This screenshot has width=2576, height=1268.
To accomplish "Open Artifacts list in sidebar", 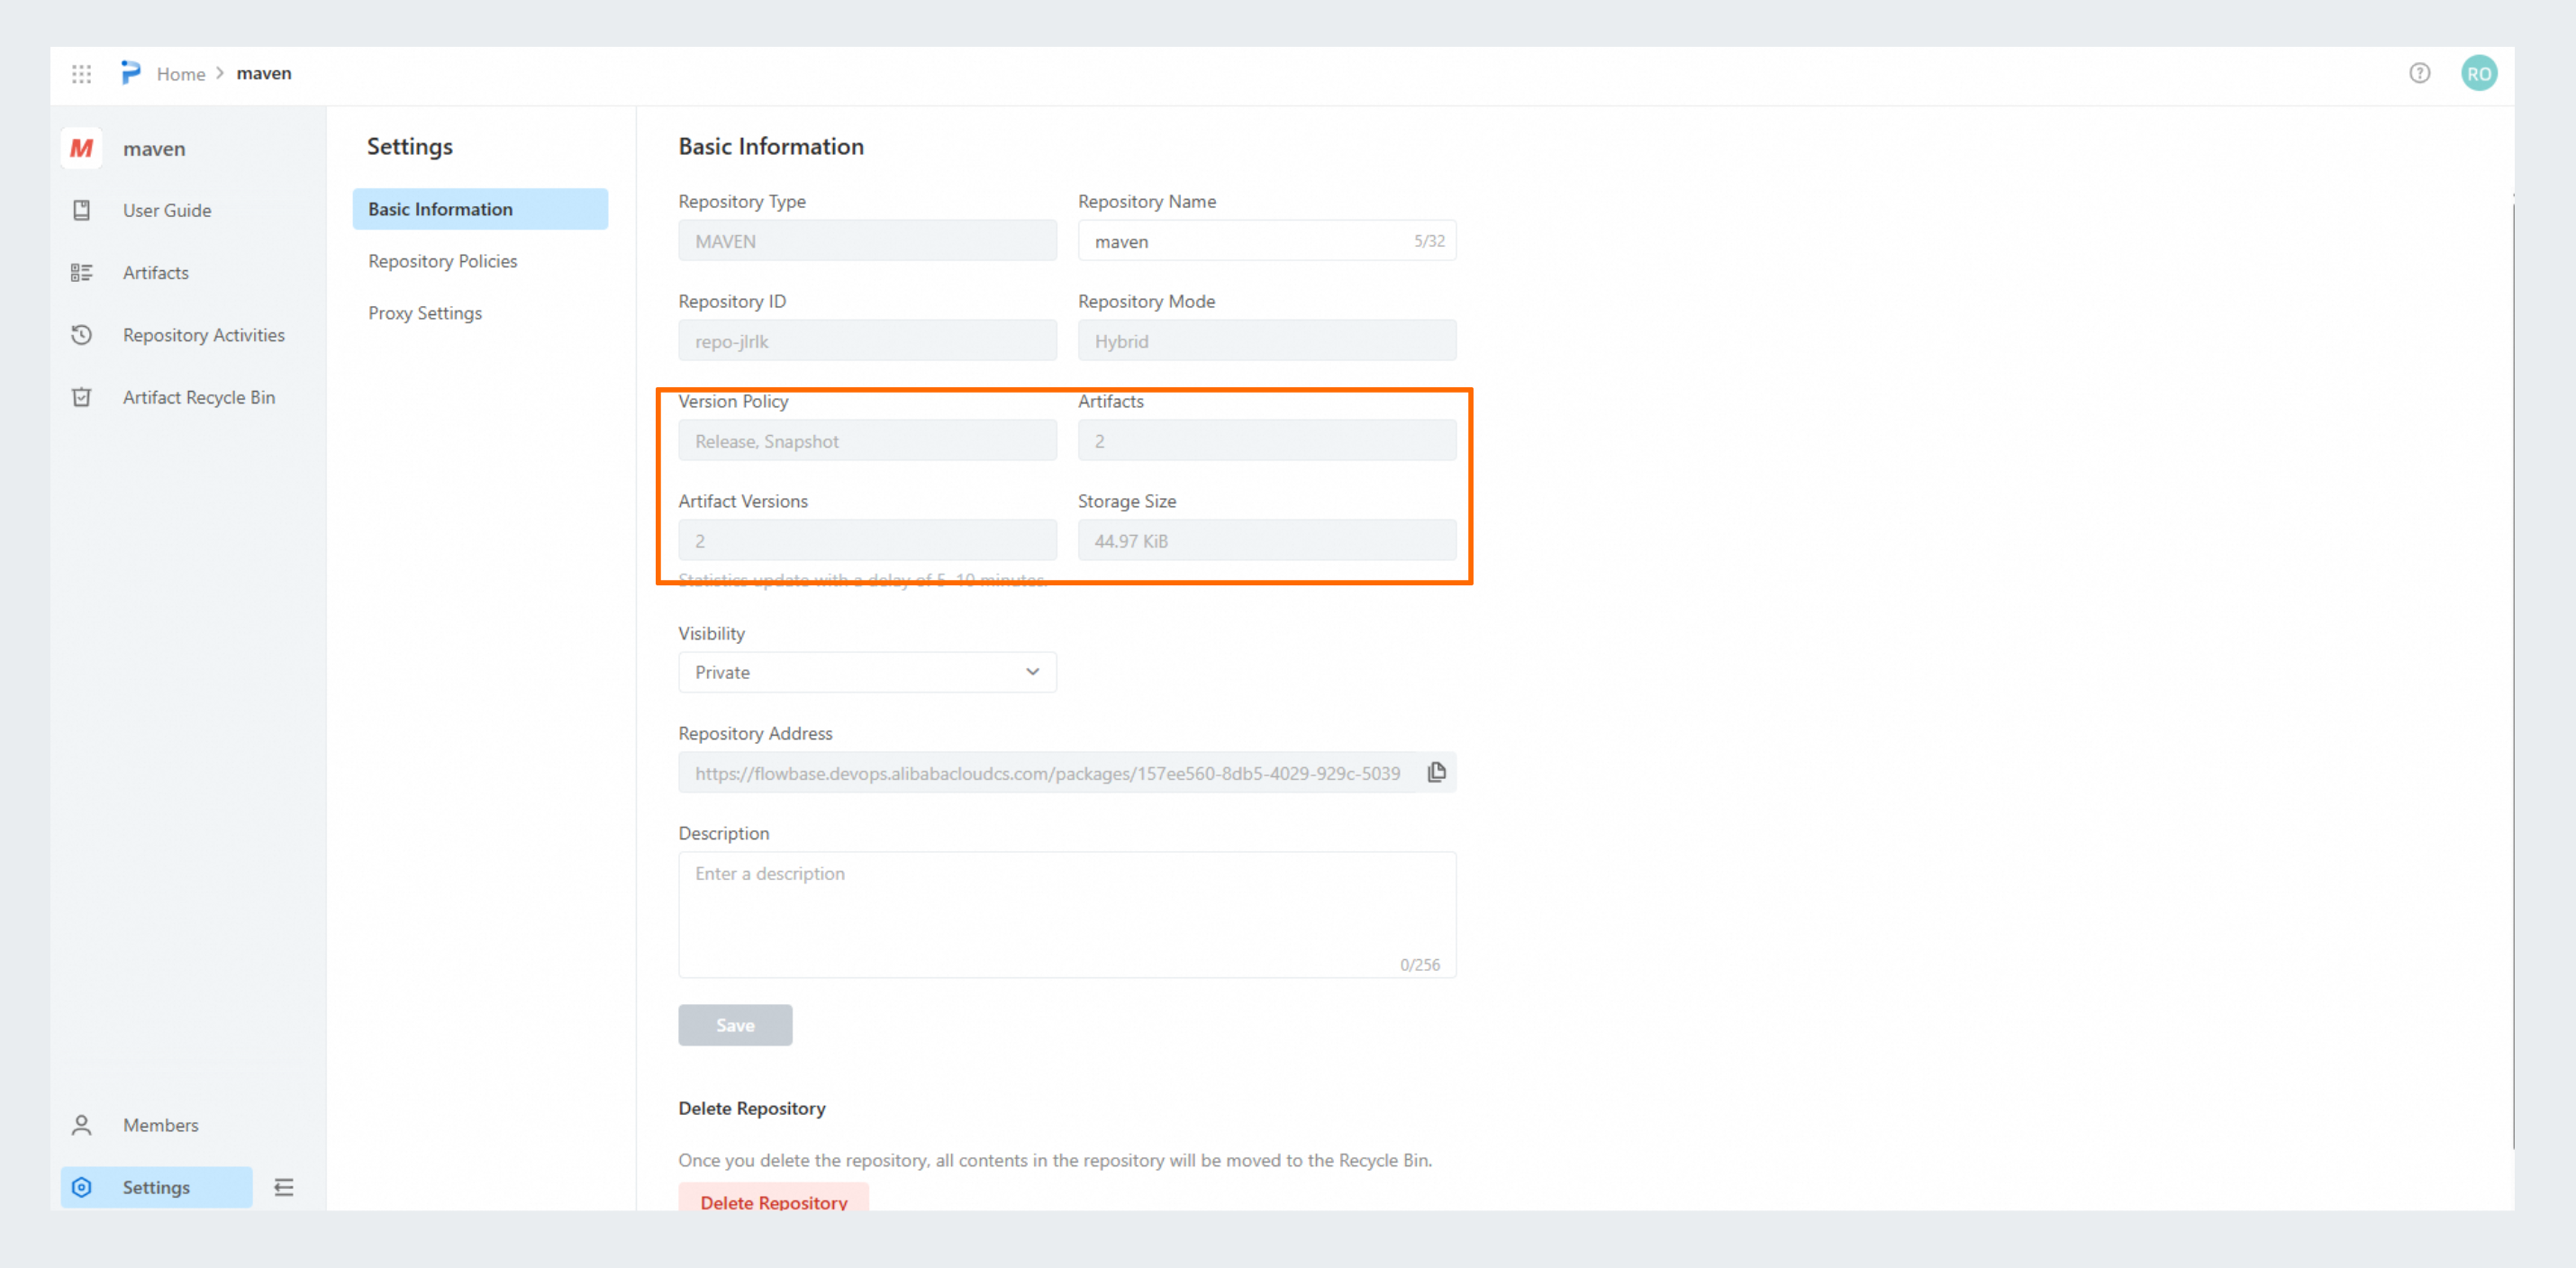I will [x=155, y=272].
